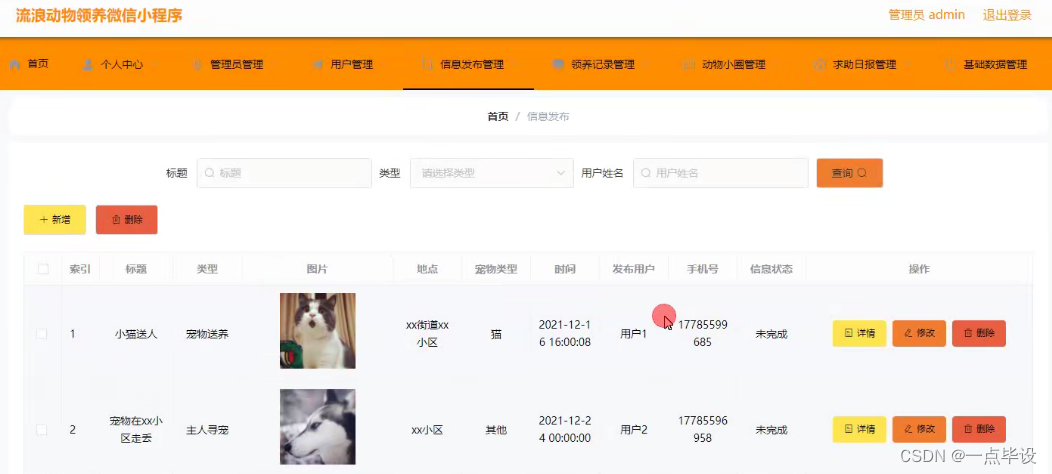Screen dimensions: 1052x474
Task: Click the location cell xx街道xx小区
Action: [427, 334]
